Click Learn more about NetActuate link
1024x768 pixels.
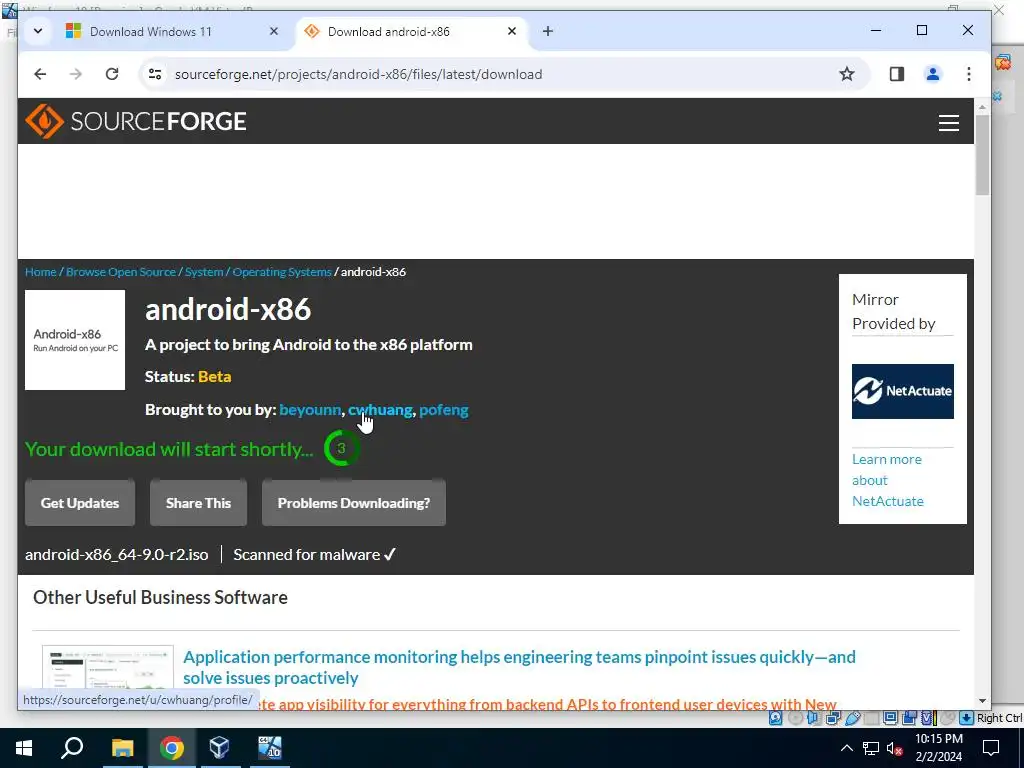(x=888, y=480)
